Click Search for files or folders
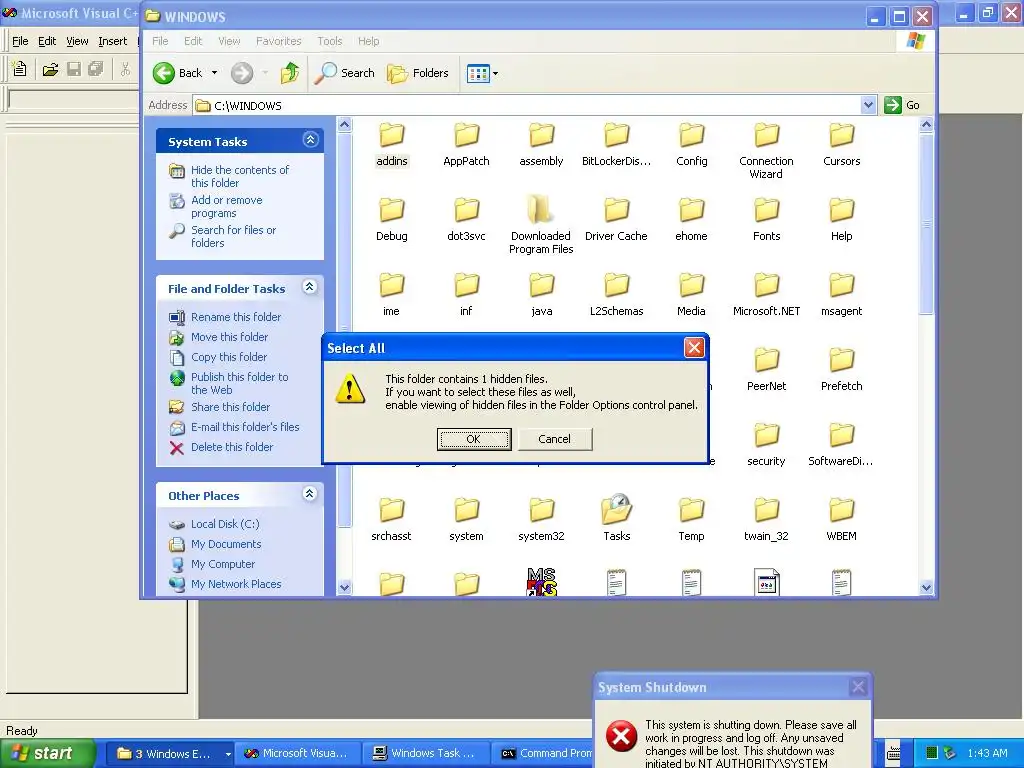This screenshot has height=768, width=1024. pos(233,236)
